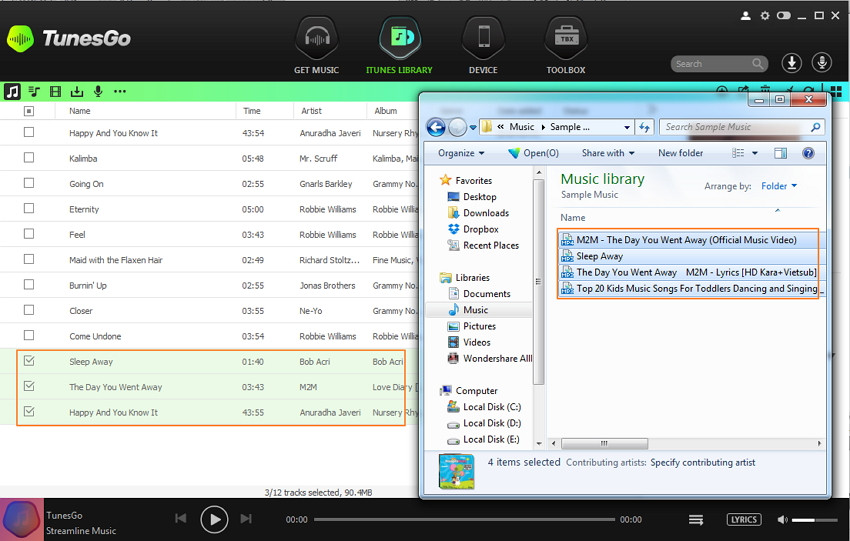The width and height of the screenshot is (850, 541).
Task: Open the more categories ellipsis
Action: [x=120, y=91]
